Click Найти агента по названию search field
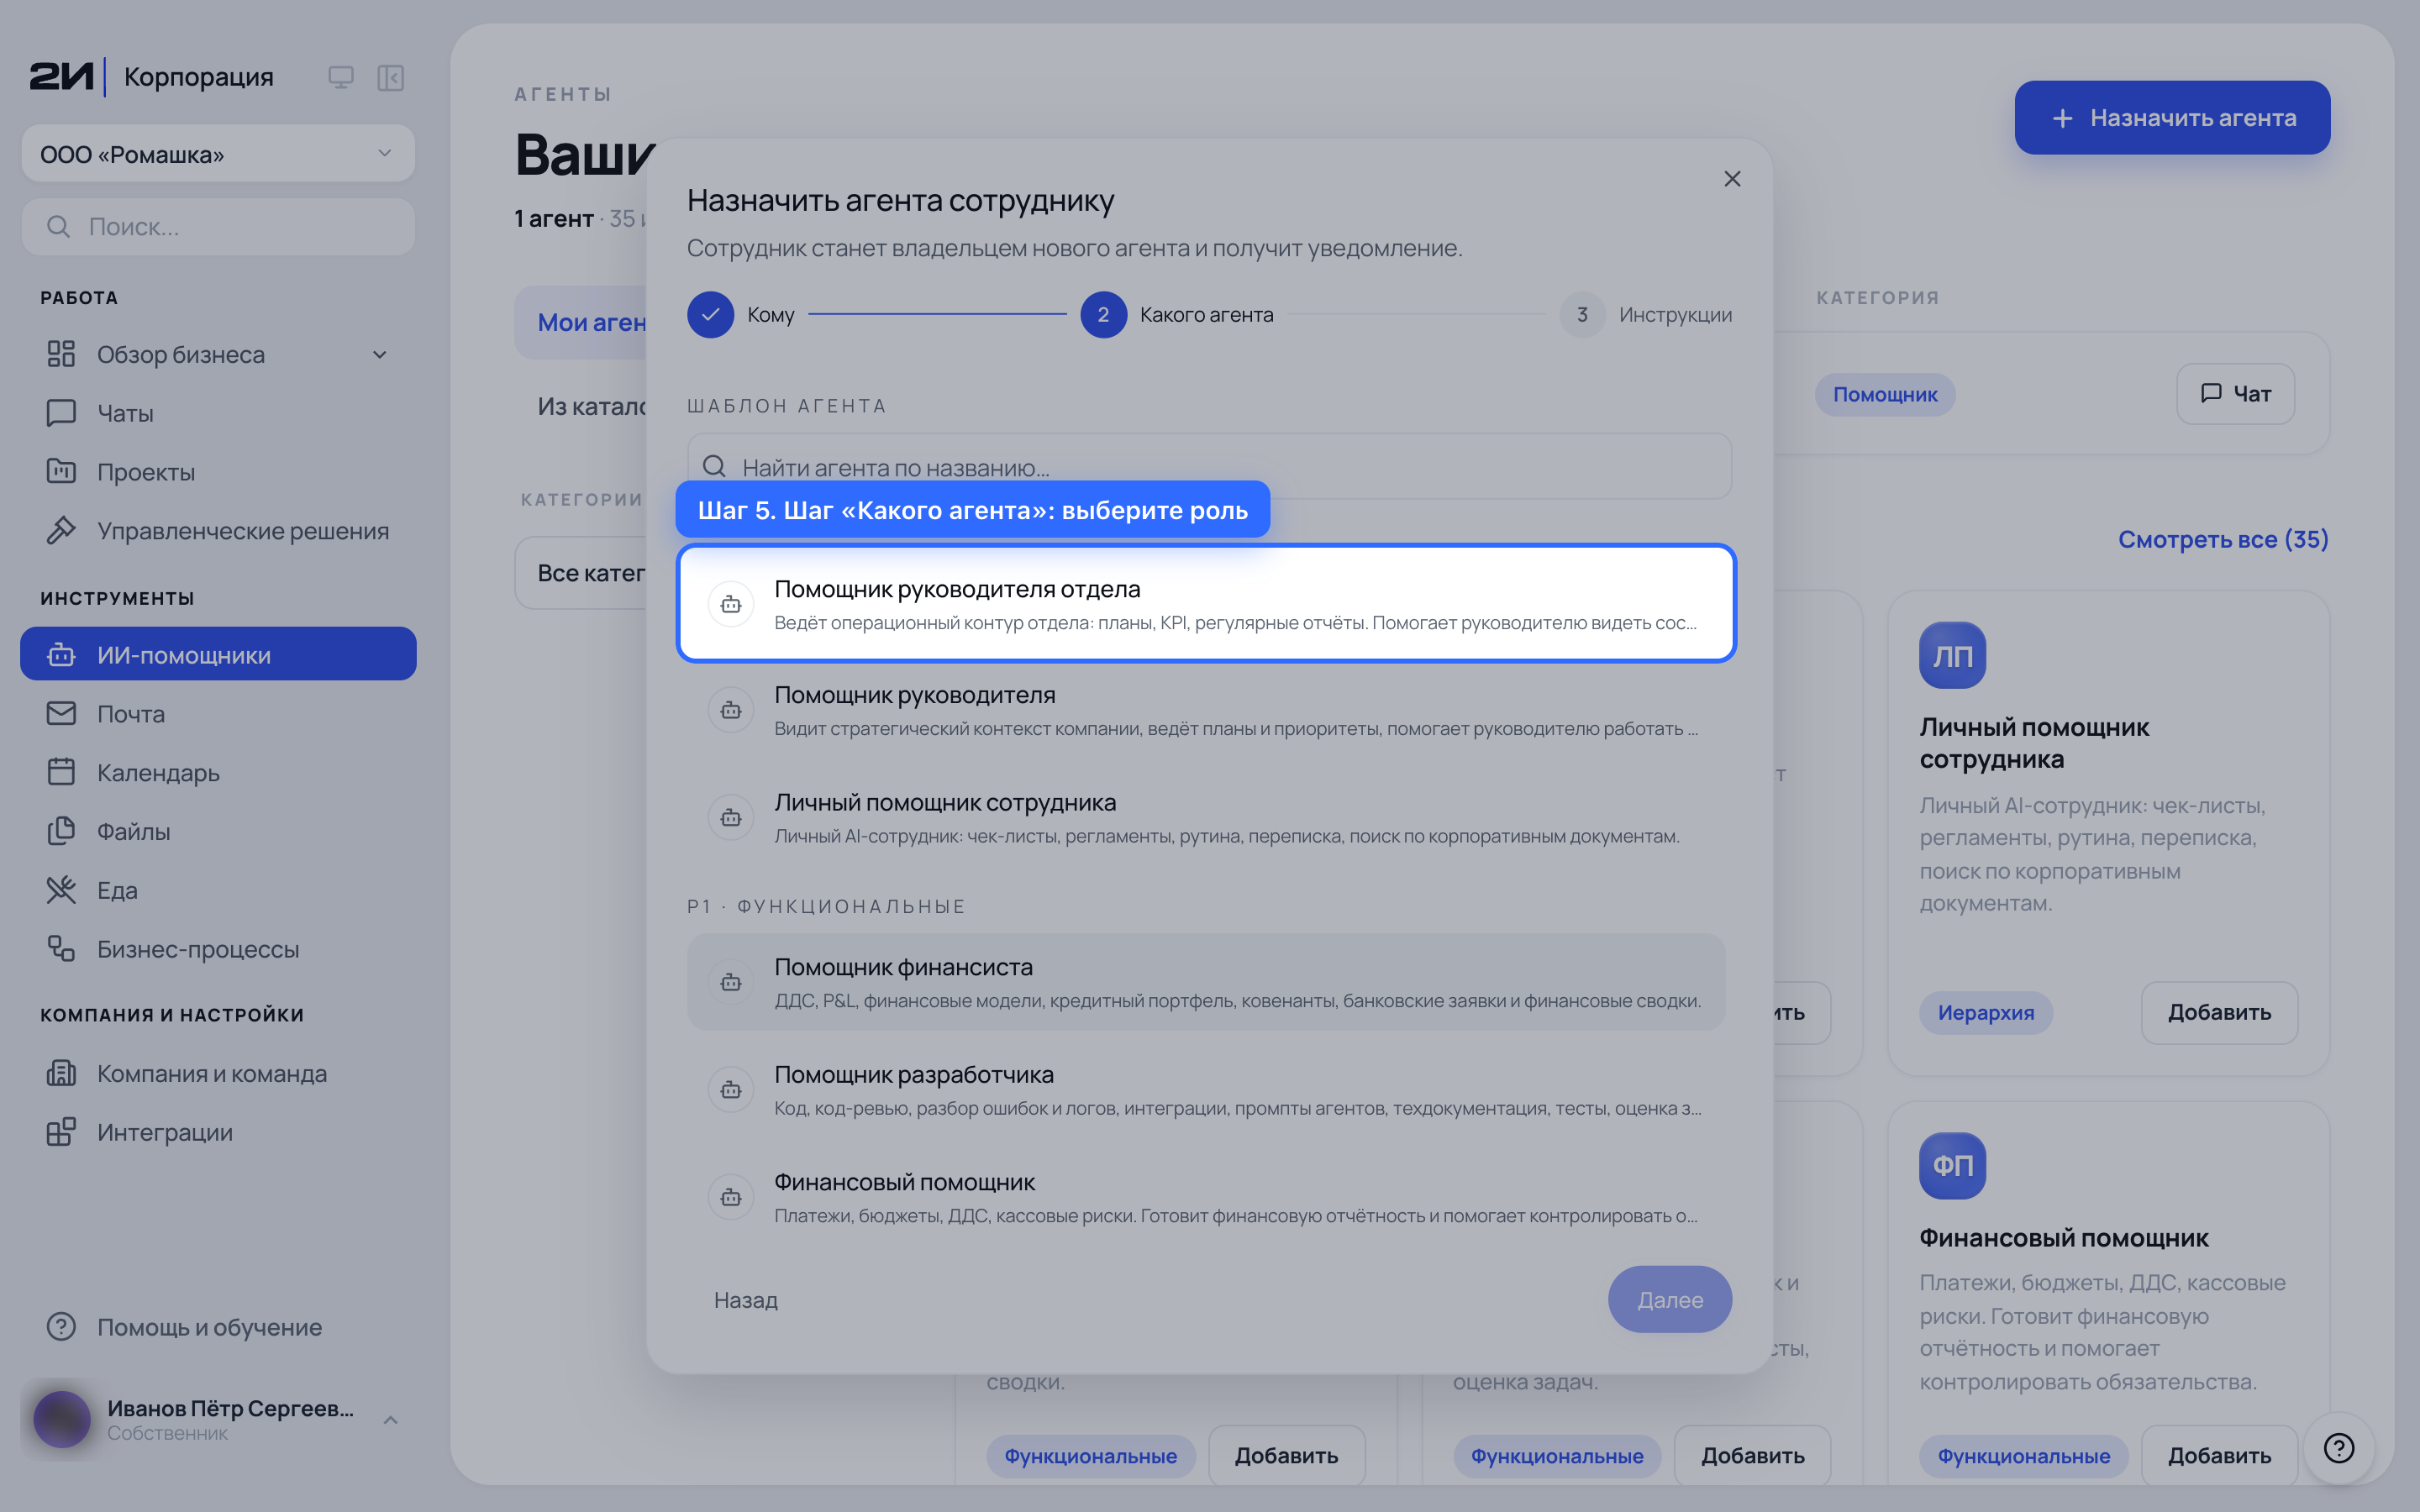The image size is (2420, 1512). tap(1209, 466)
